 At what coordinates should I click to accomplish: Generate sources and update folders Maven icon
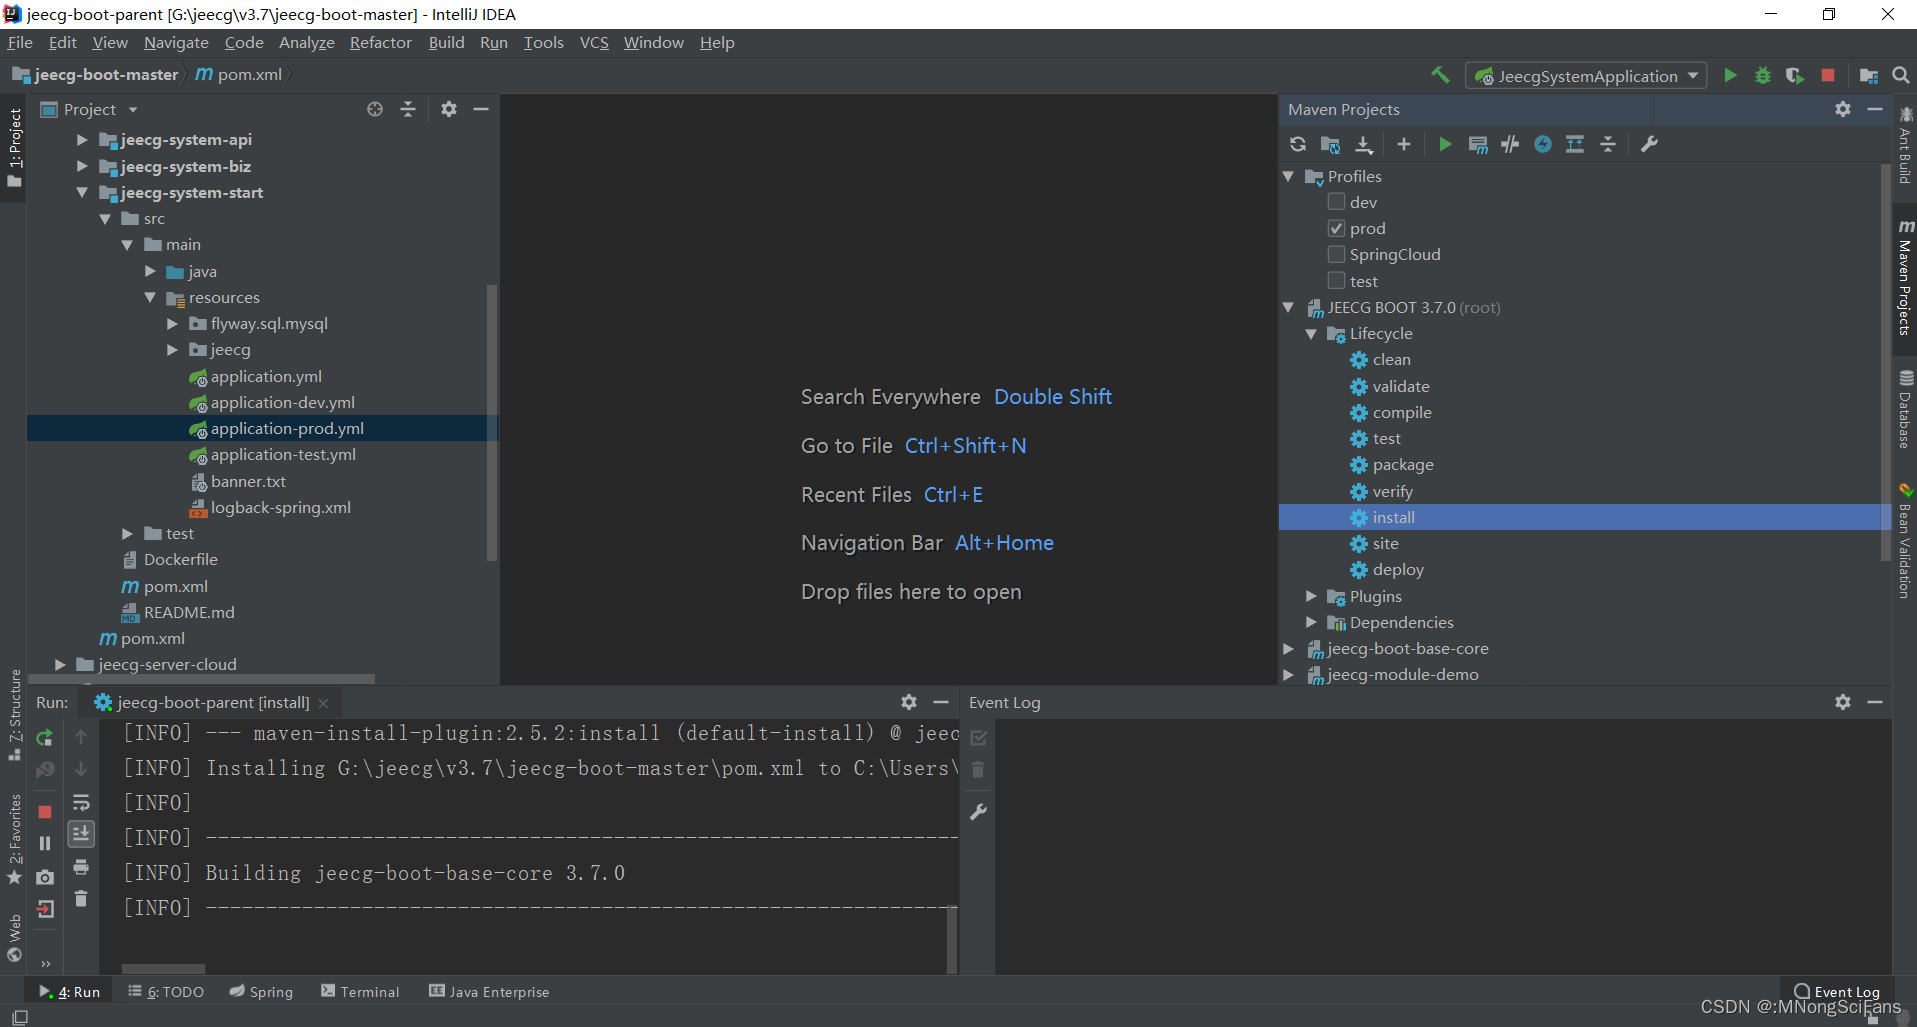tap(1330, 144)
